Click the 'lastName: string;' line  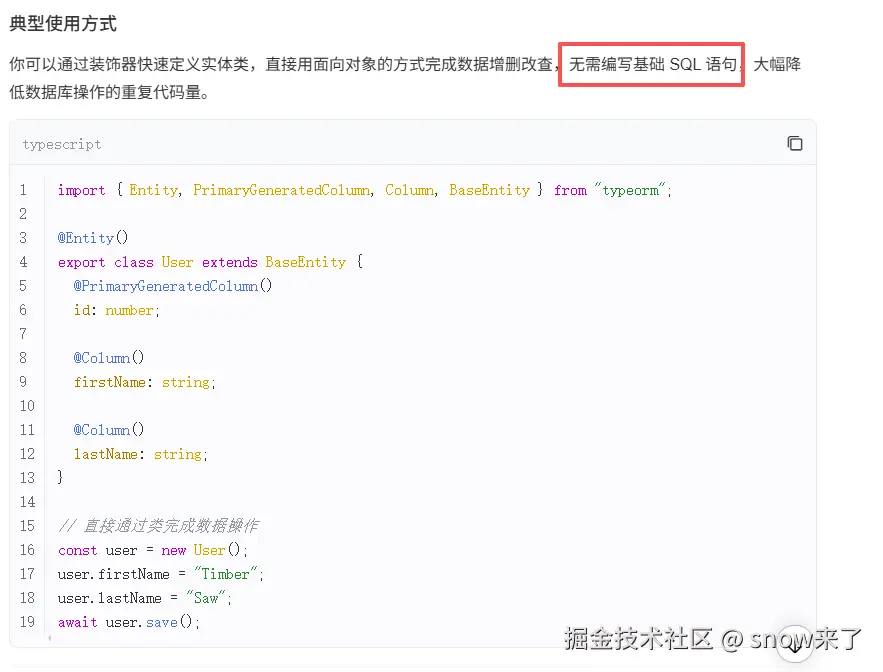141,454
